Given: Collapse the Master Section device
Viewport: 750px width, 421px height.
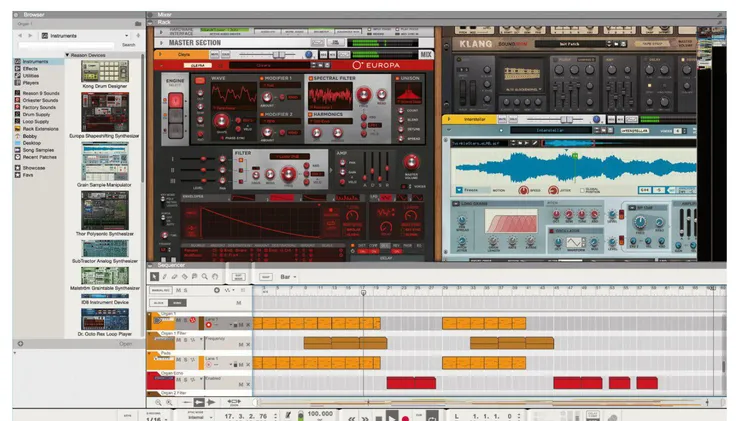Looking at the screenshot, I should [161, 43].
